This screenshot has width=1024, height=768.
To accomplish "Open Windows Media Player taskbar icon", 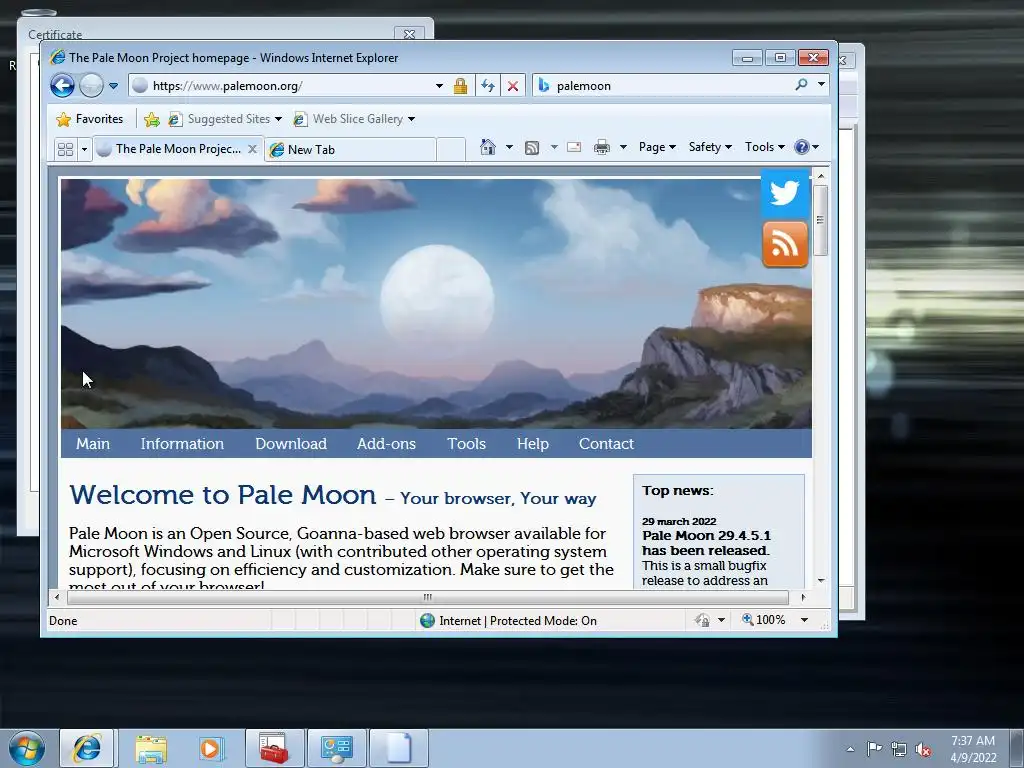I will click(212, 748).
